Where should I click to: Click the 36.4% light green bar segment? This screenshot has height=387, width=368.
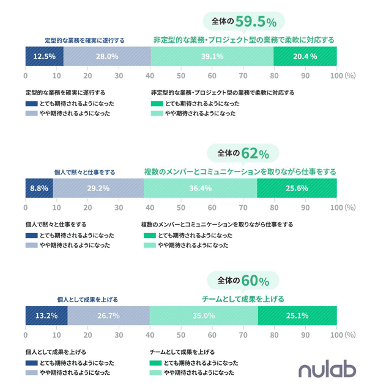(x=200, y=188)
